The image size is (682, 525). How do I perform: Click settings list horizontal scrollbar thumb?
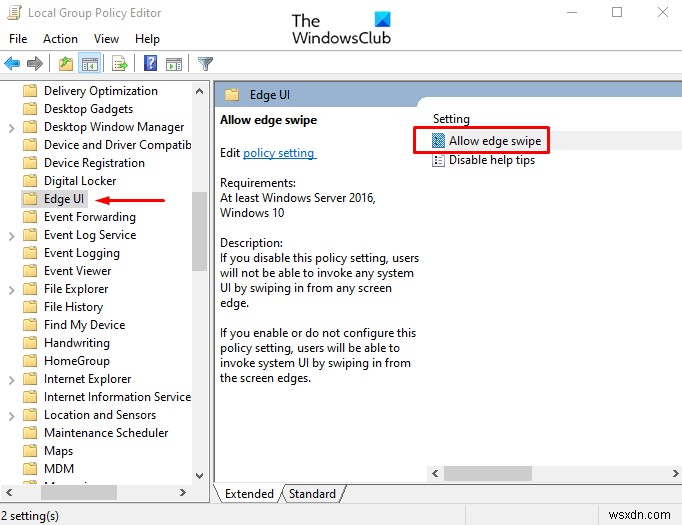[x=488, y=473]
